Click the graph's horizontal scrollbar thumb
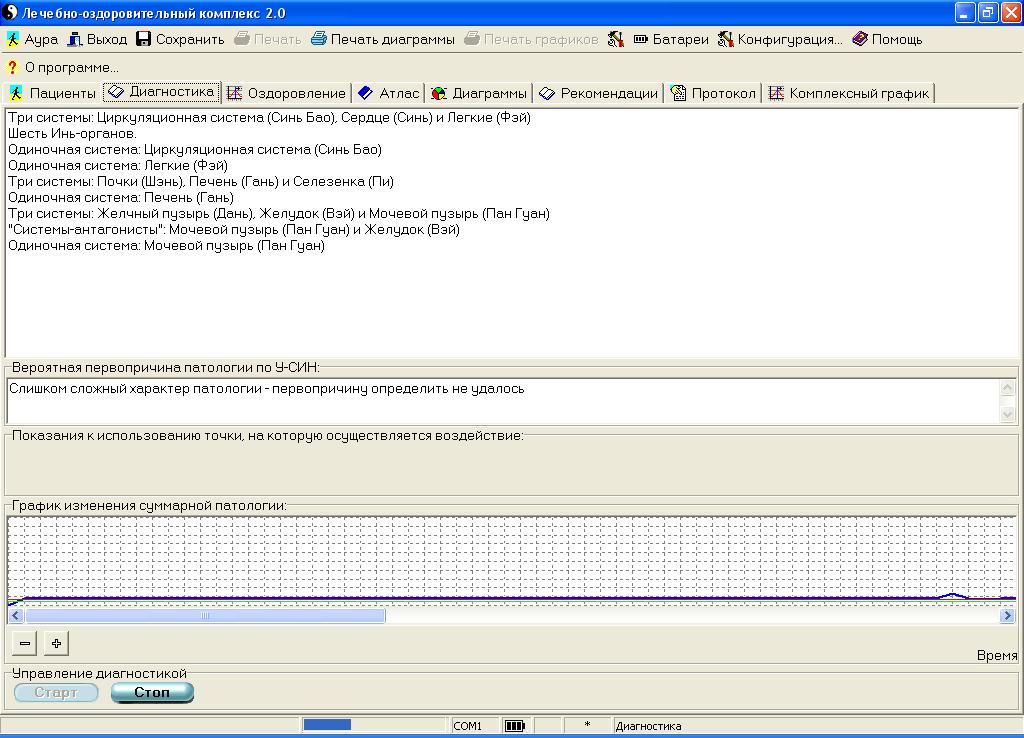 (x=205, y=616)
